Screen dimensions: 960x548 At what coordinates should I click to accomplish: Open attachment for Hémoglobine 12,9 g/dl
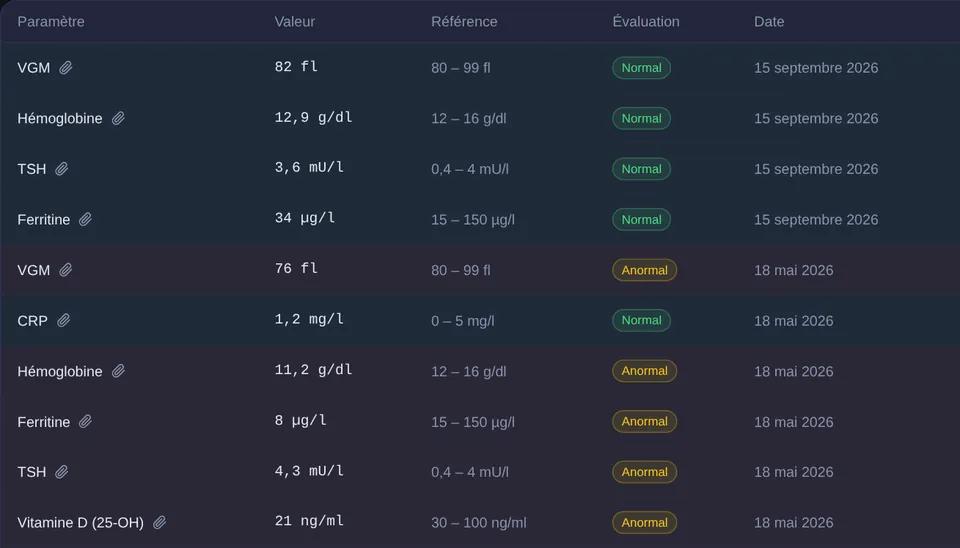point(118,118)
